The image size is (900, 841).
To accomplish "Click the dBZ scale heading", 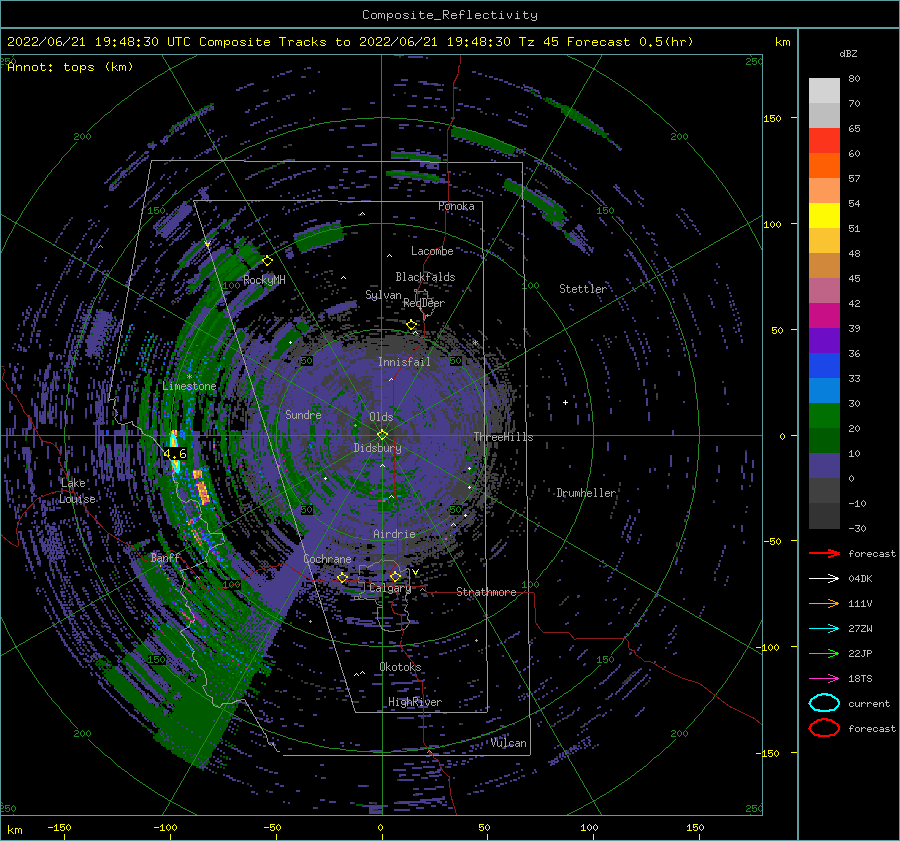I will (848, 53).
